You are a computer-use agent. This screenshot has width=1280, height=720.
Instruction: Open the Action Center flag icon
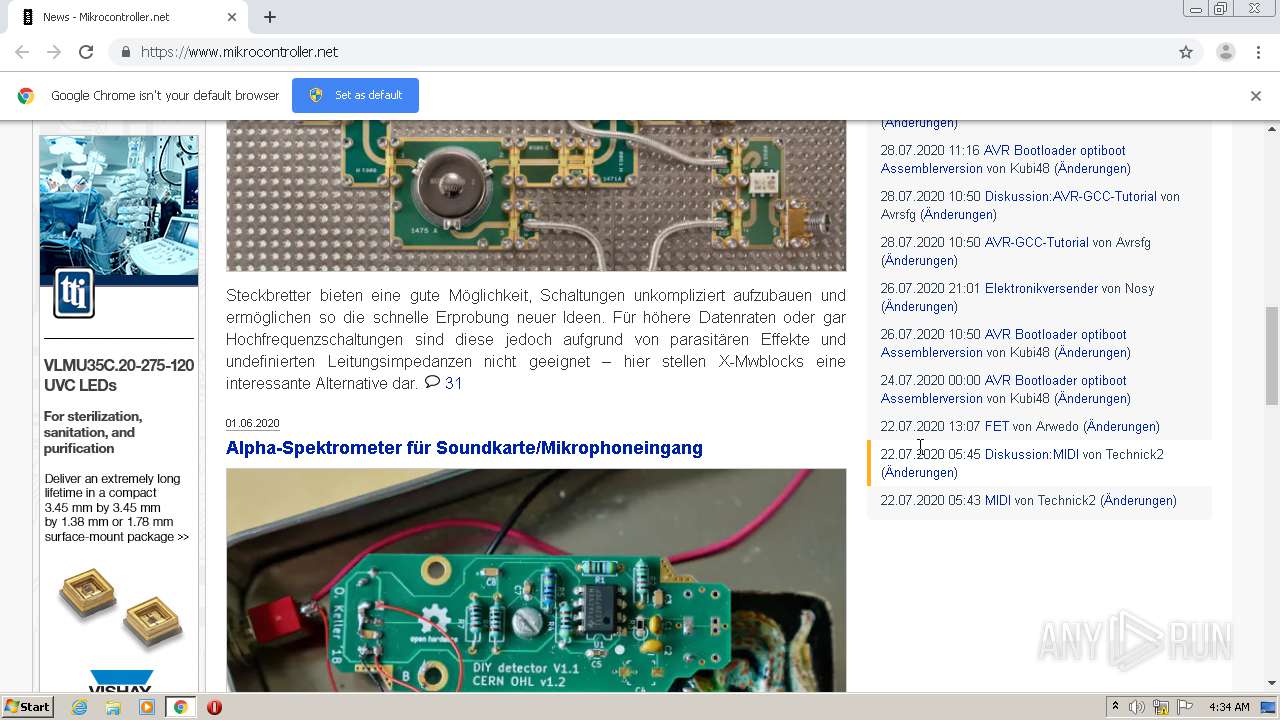[x=1185, y=707]
